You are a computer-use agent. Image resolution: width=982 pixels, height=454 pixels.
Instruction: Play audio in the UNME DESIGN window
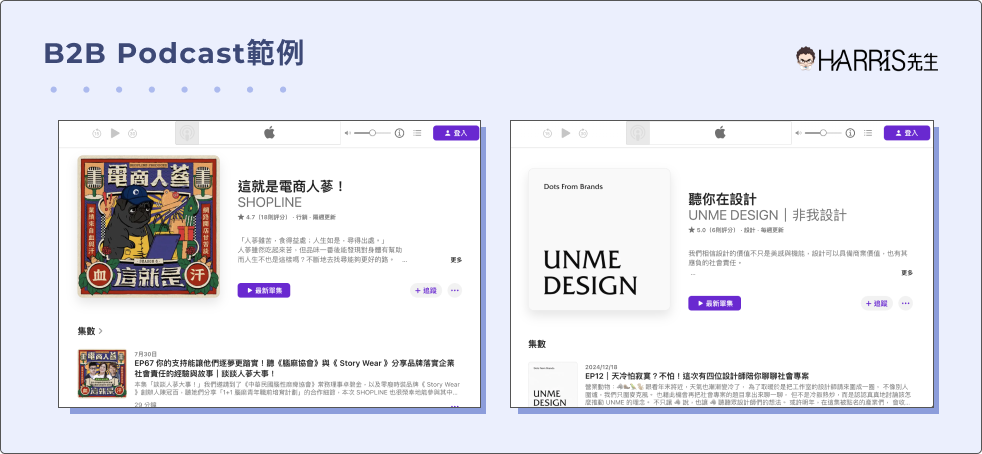[x=566, y=133]
